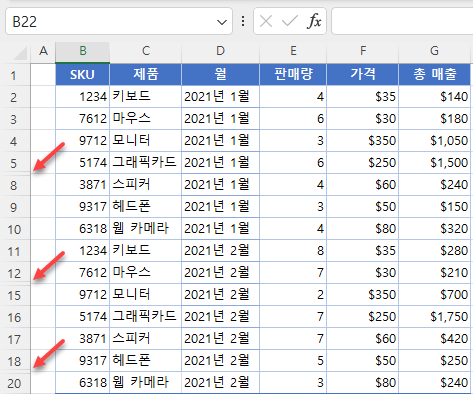
Task: Select the $210 total sales cell
Action: click(434, 273)
